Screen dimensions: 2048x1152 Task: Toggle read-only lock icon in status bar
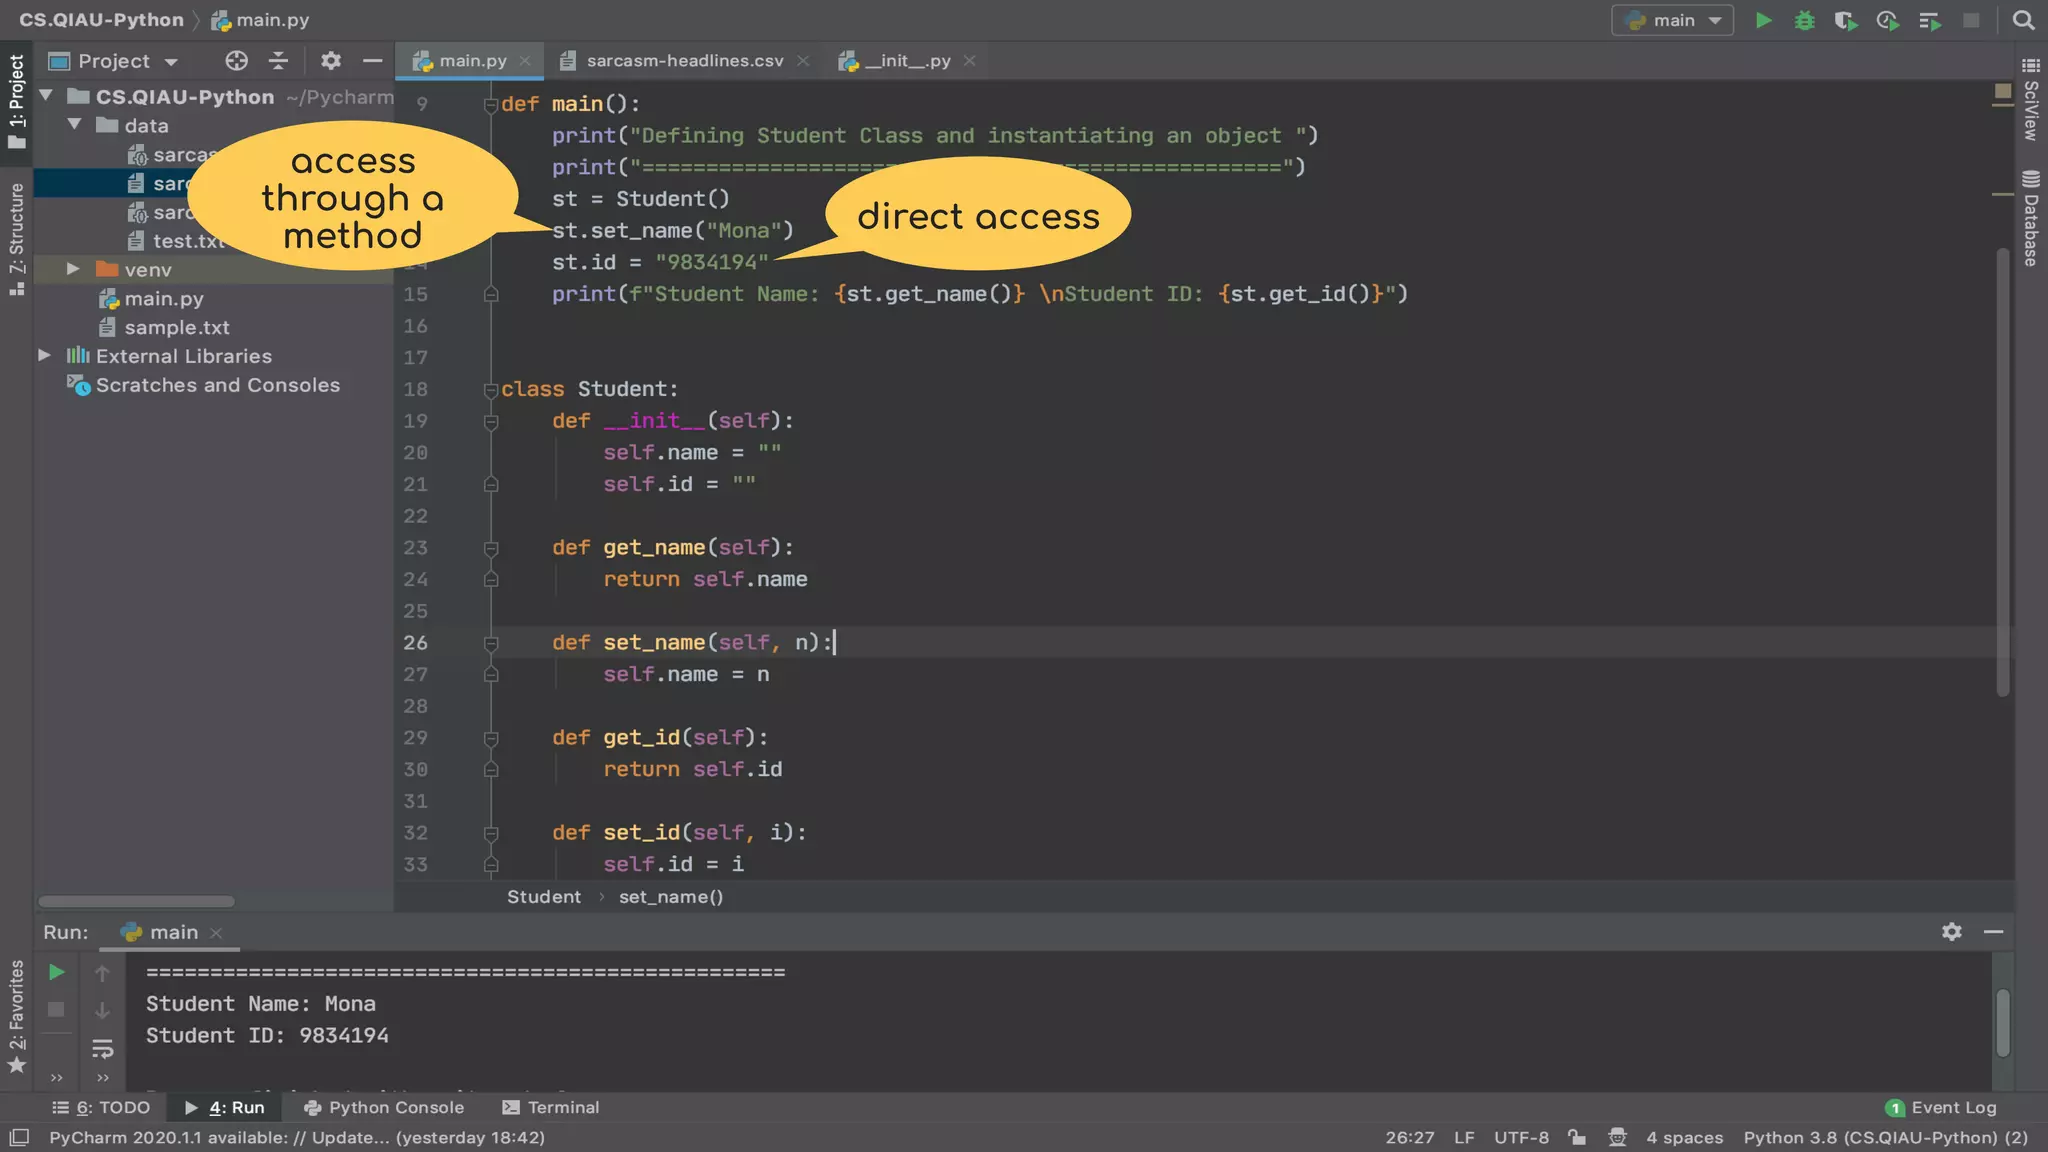(x=1577, y=1137)
